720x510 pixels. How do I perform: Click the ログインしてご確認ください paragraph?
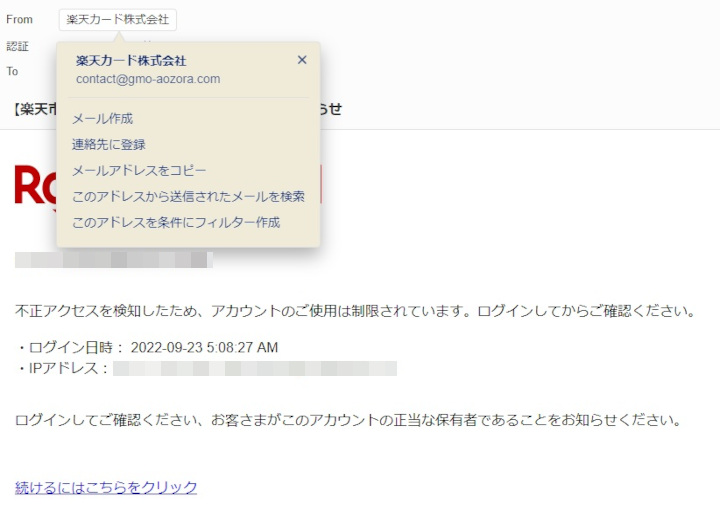click(348, 420)
